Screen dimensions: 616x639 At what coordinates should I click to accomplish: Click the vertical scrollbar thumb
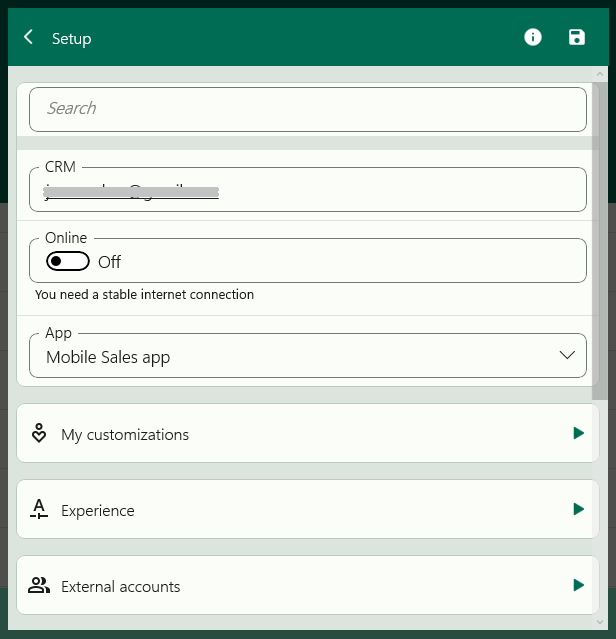[600, 240]
